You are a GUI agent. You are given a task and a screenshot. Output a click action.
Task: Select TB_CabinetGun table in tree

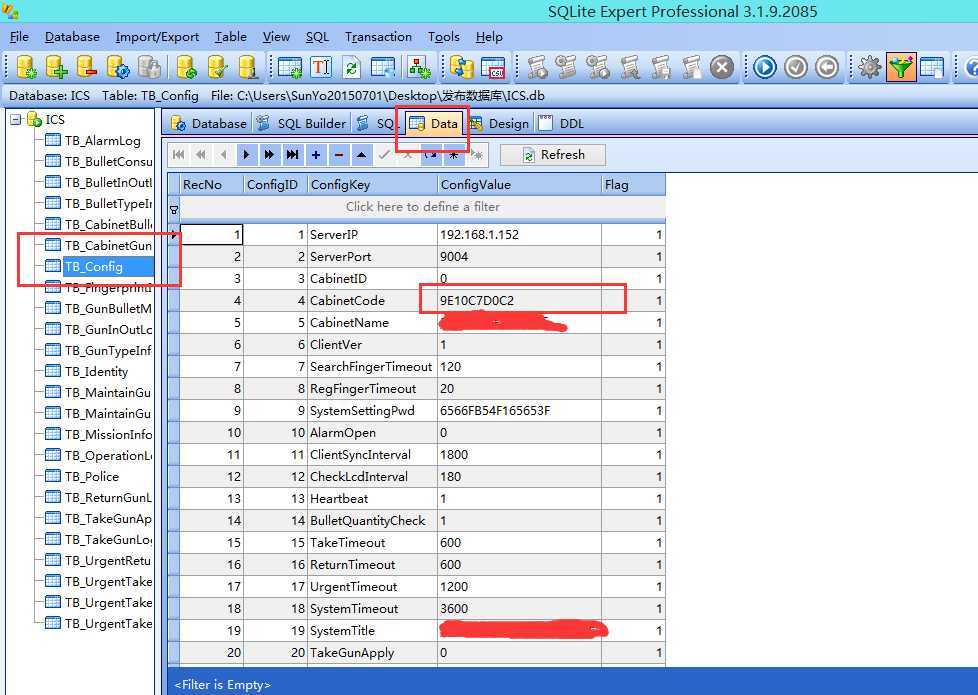coord(108,246)
